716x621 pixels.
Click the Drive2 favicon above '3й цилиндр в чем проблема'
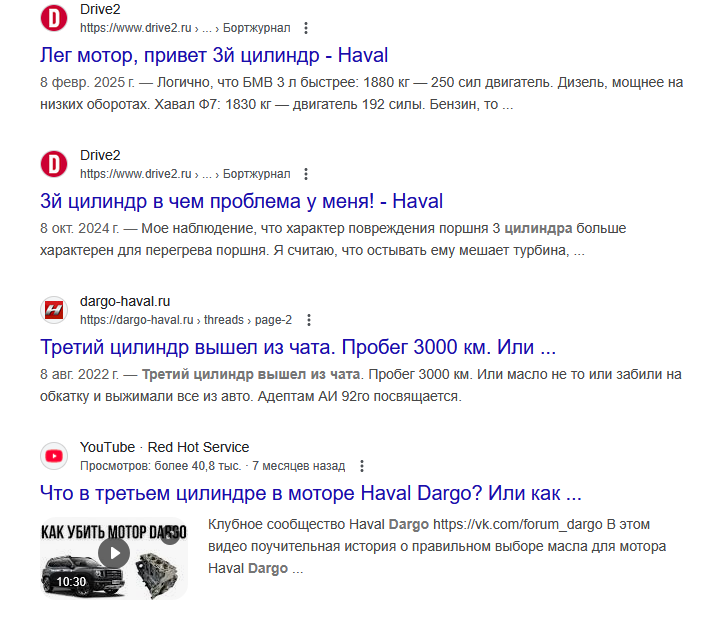pos(54,164)
